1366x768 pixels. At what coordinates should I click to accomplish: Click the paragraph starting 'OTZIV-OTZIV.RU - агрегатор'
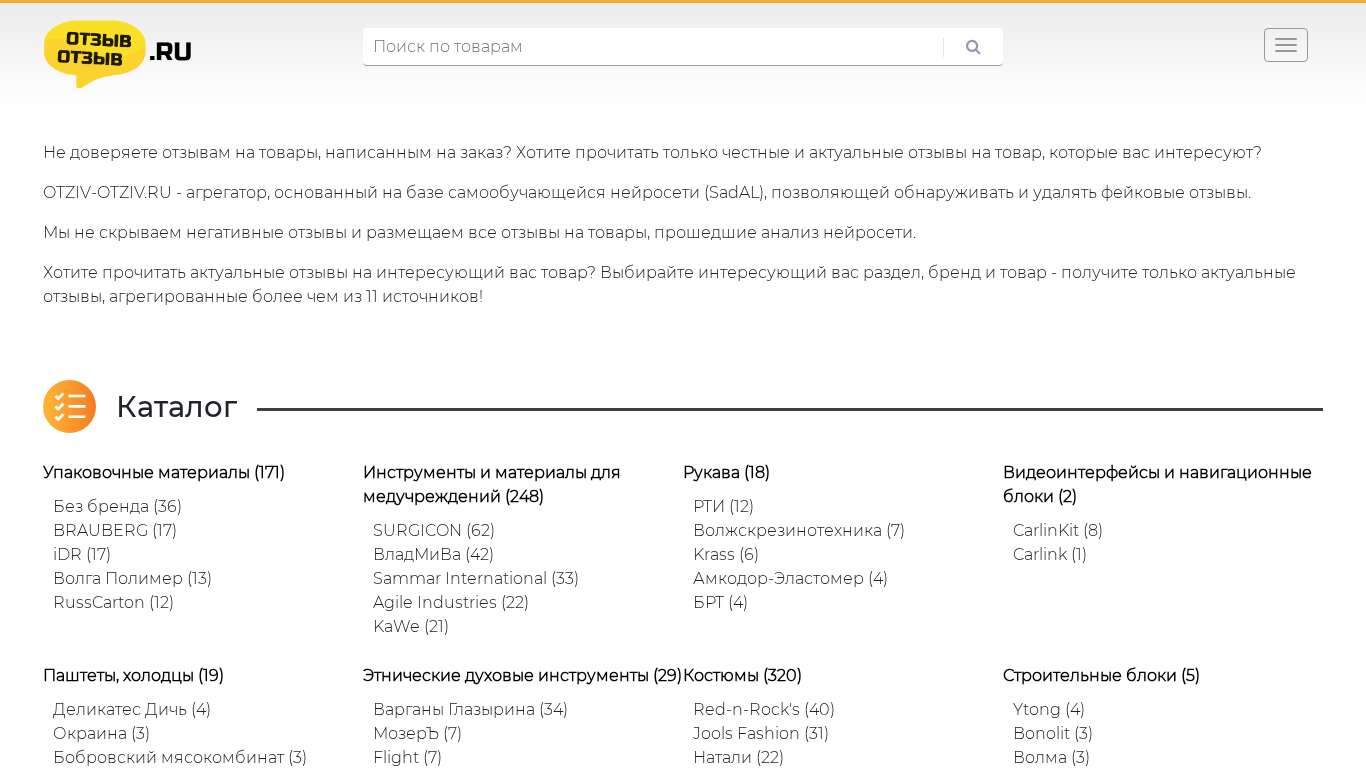coord(647,193)
